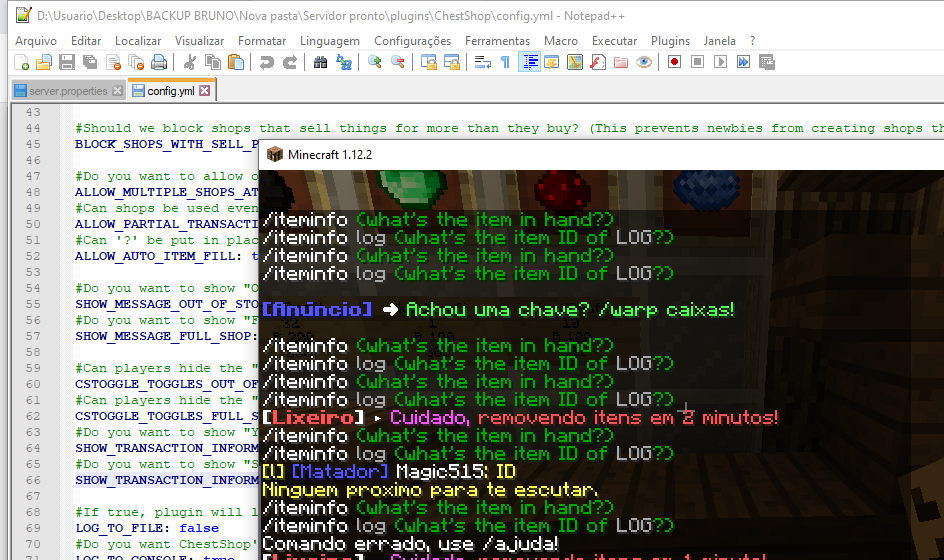Open the ? help menu
This screenshot has height=560, width=944.
click(x=753, y=40)
